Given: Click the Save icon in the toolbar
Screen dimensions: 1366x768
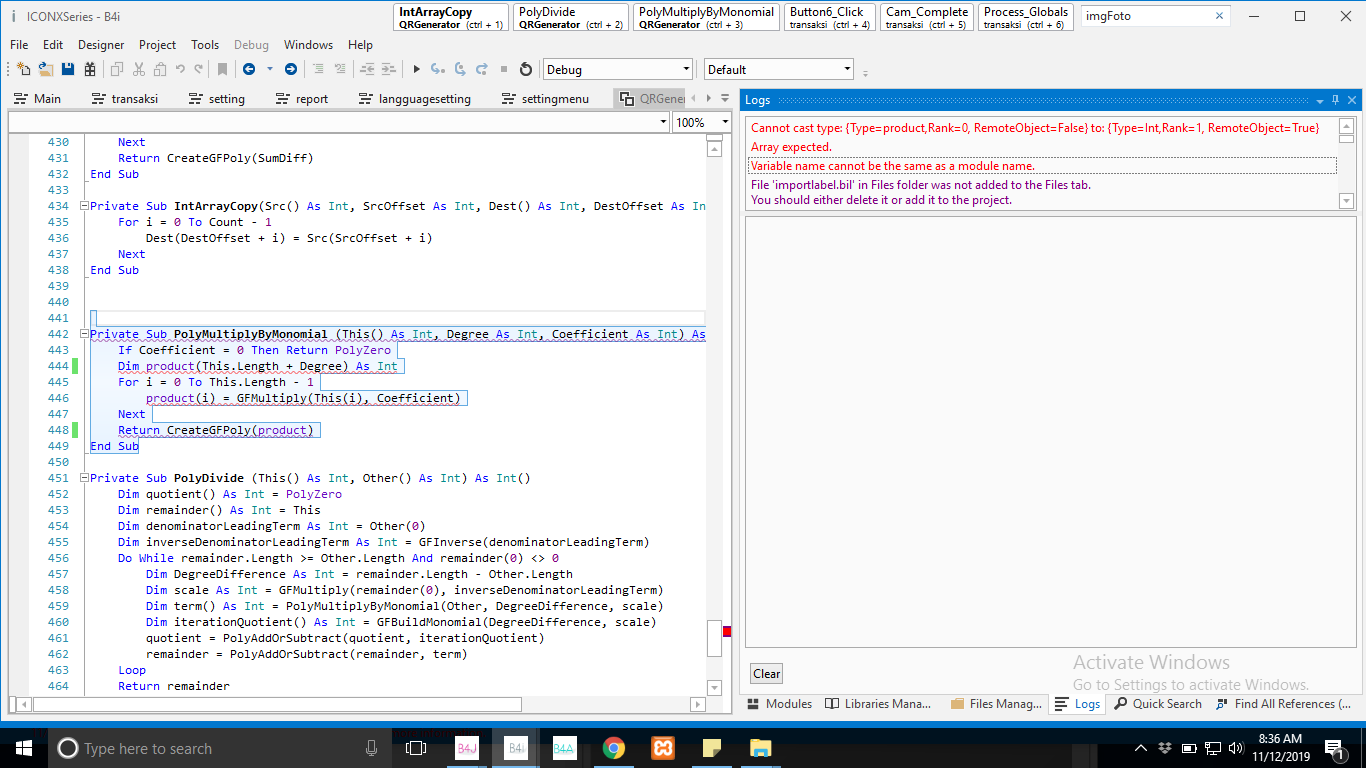Looking at the screenshot, I should pyautogui.click(x=68, y=69).
